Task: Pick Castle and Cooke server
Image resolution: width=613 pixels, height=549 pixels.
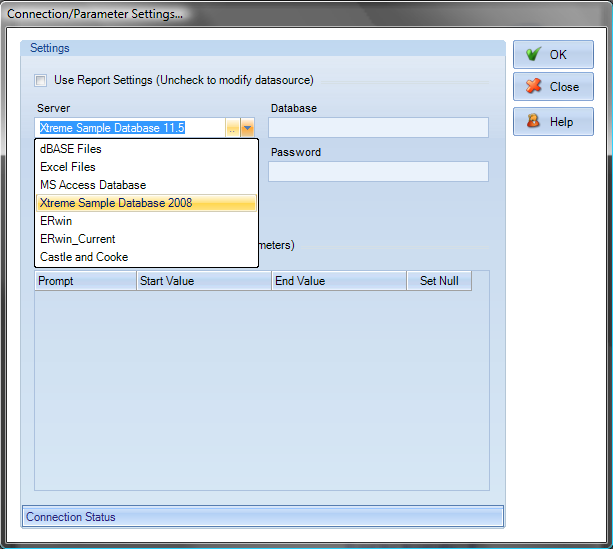Action: pos(146,257)
